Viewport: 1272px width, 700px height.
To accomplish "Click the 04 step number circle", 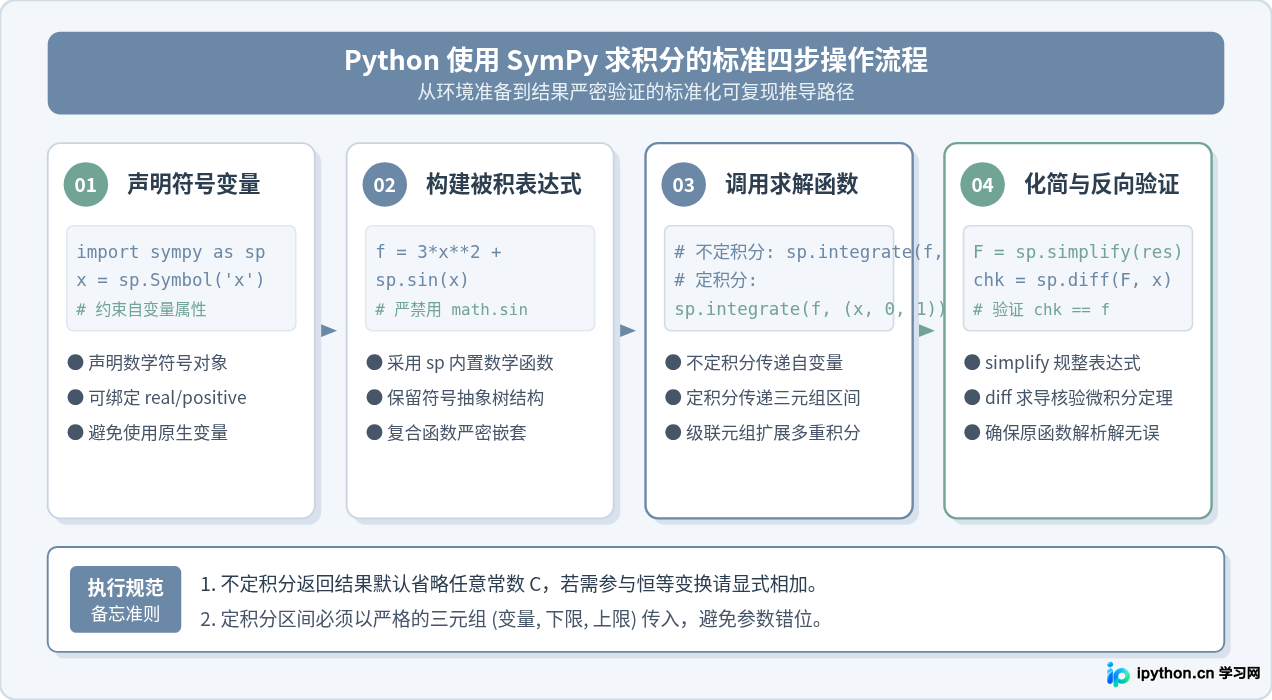I will tap(982, 185).
